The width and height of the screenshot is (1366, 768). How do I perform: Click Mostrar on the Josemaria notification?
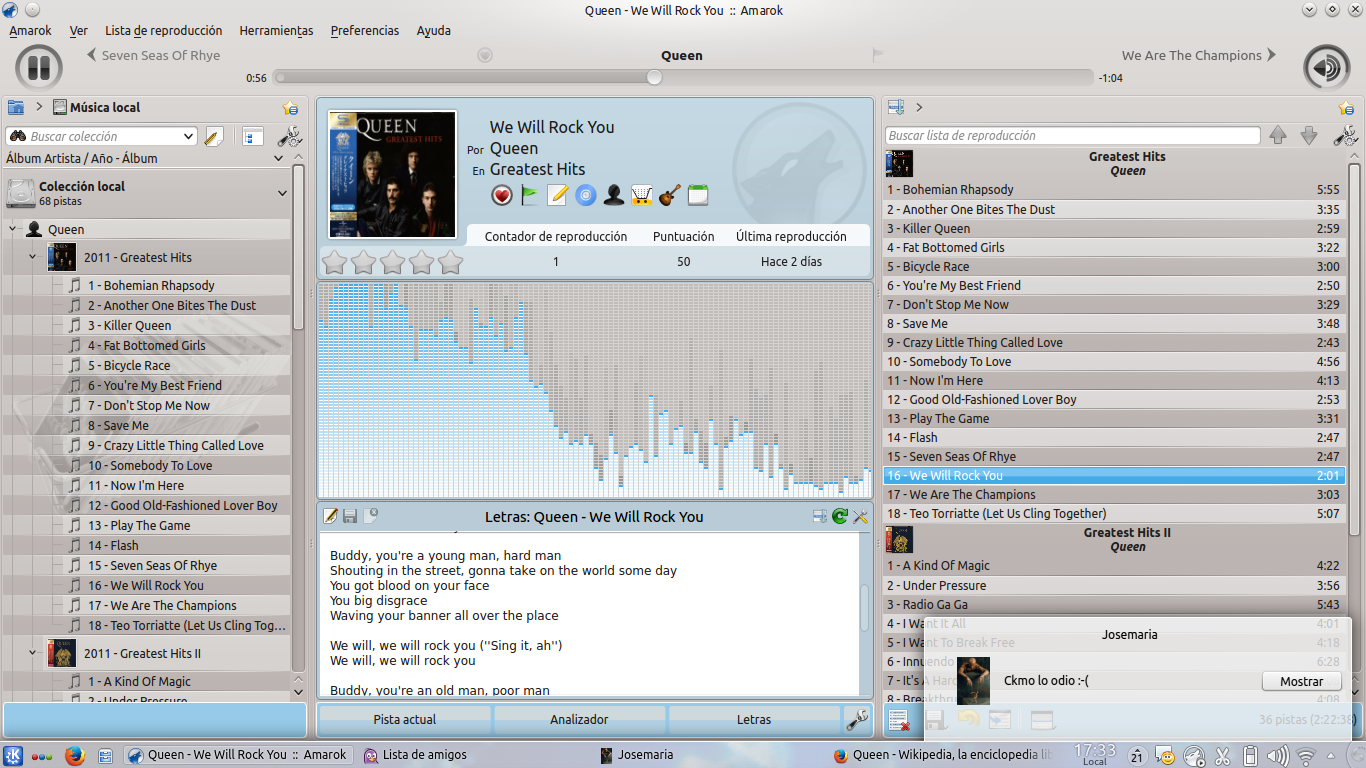1301,681
